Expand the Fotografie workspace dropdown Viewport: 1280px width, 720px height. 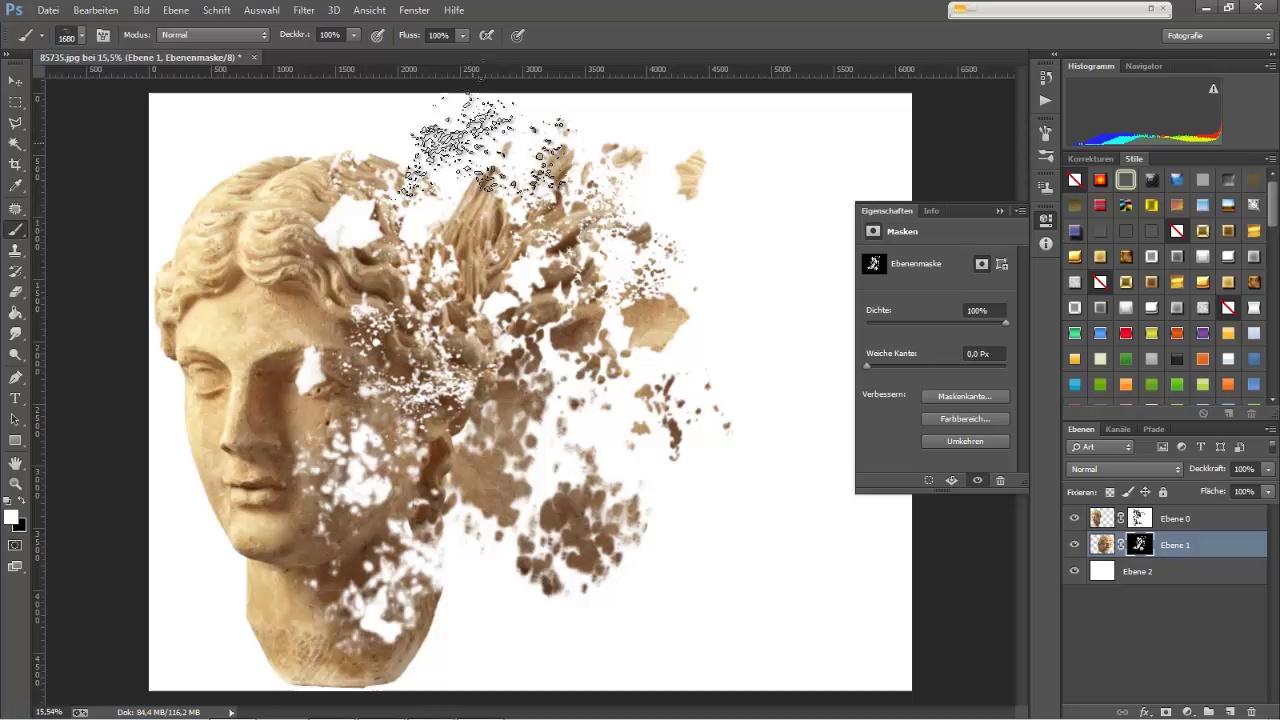[1218, 35]
